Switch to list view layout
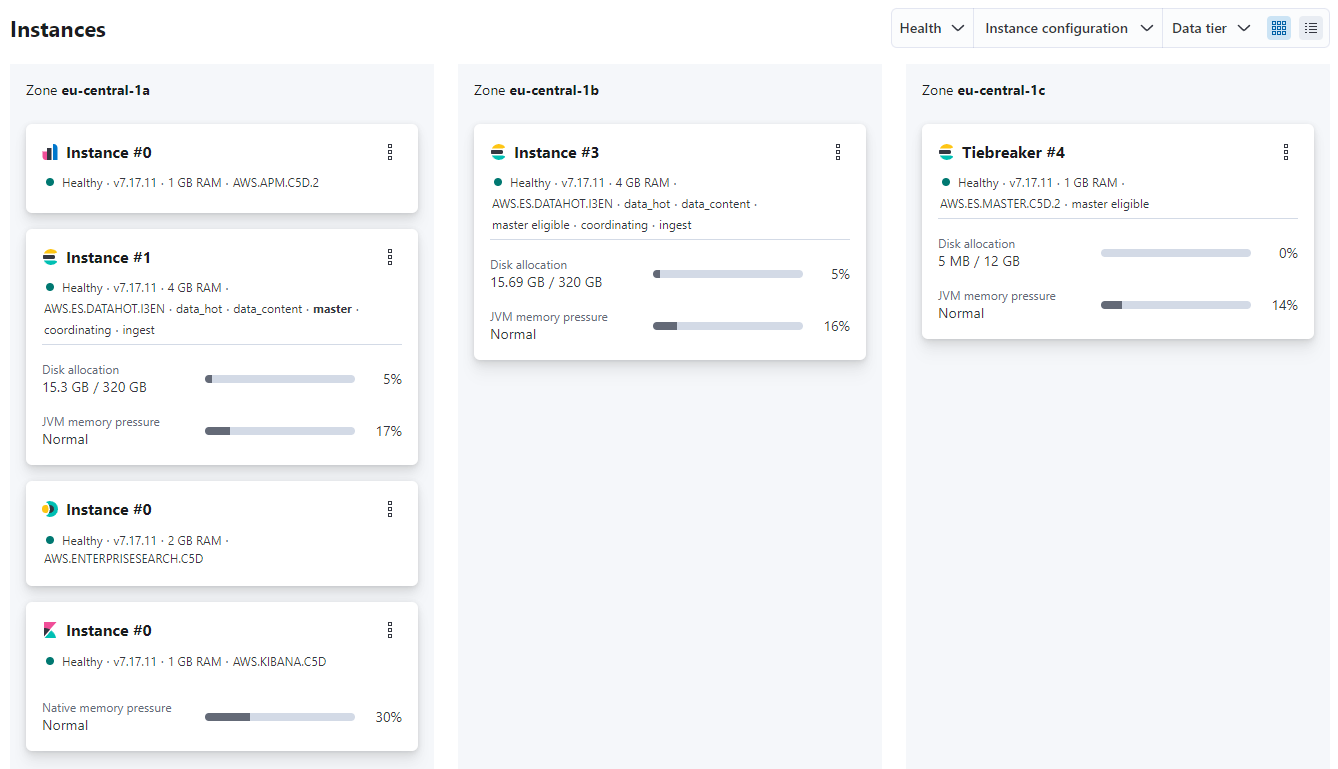 pyautogui.click(x=1310, y=28)
